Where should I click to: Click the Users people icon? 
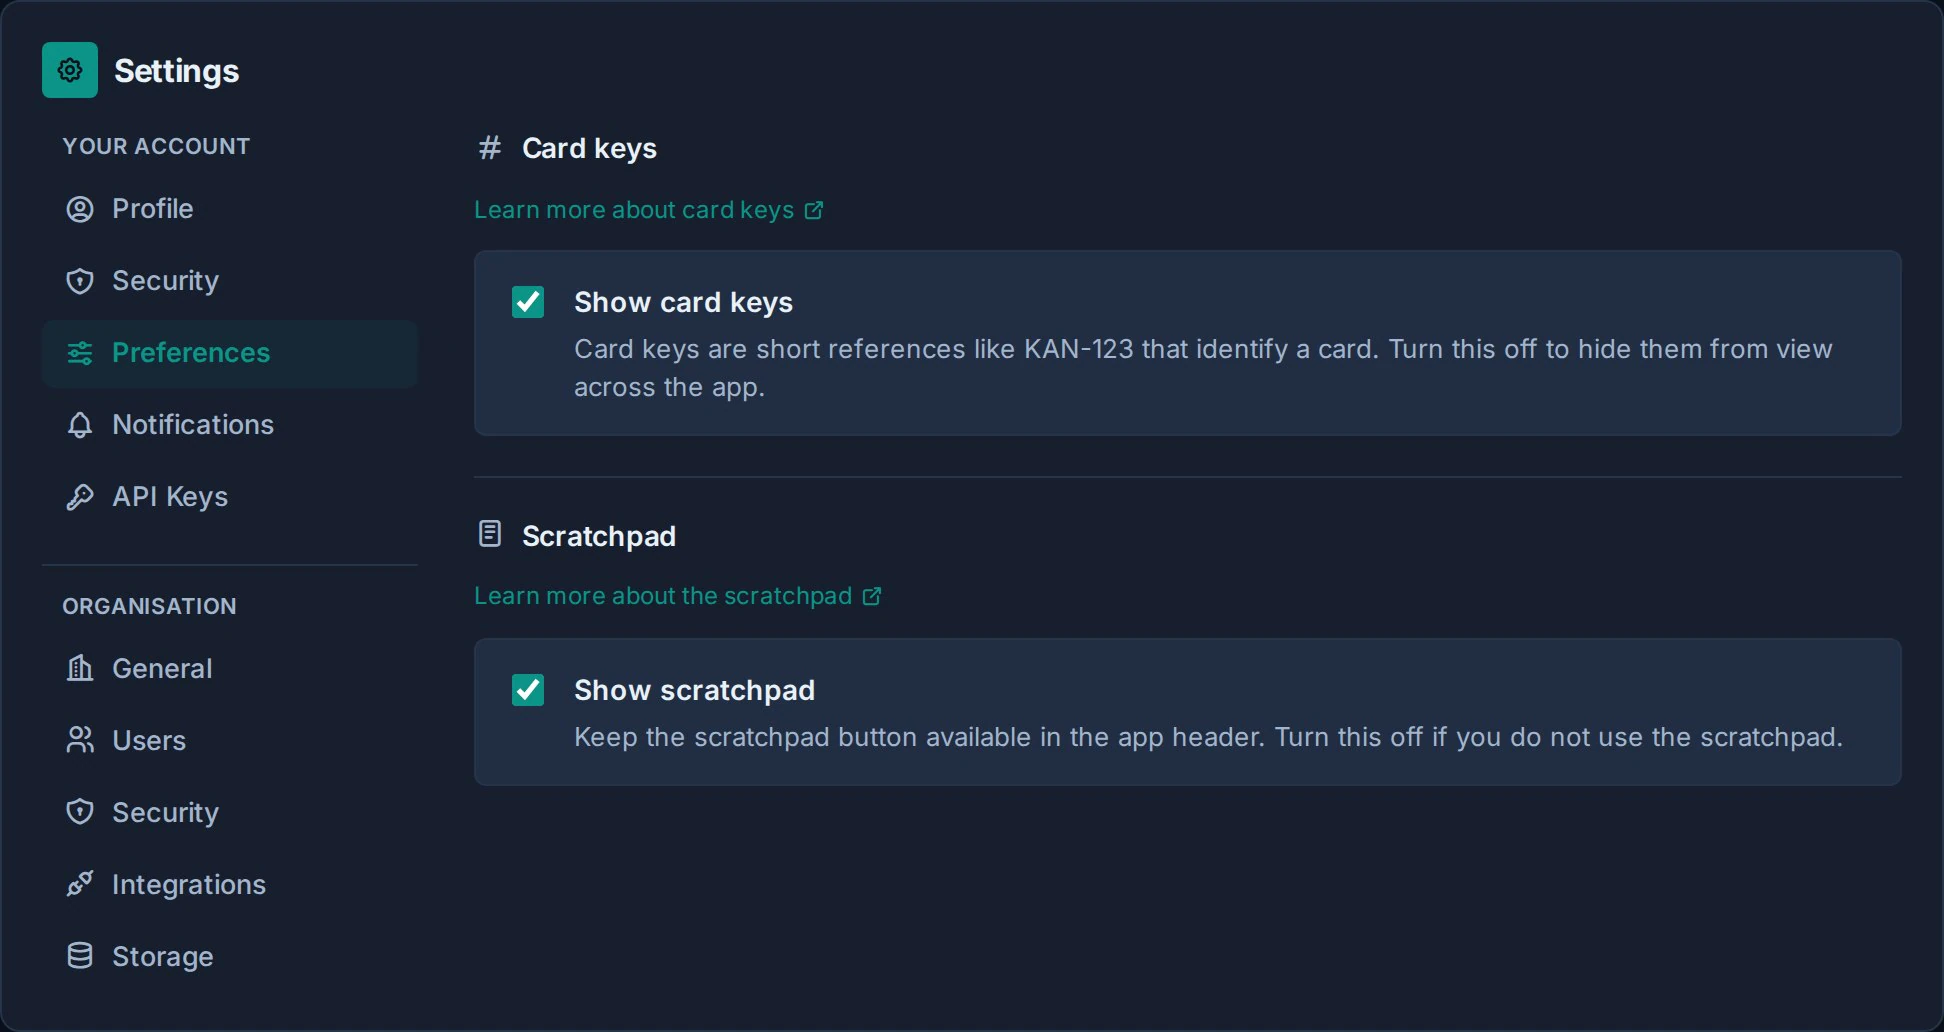(80, 740)
